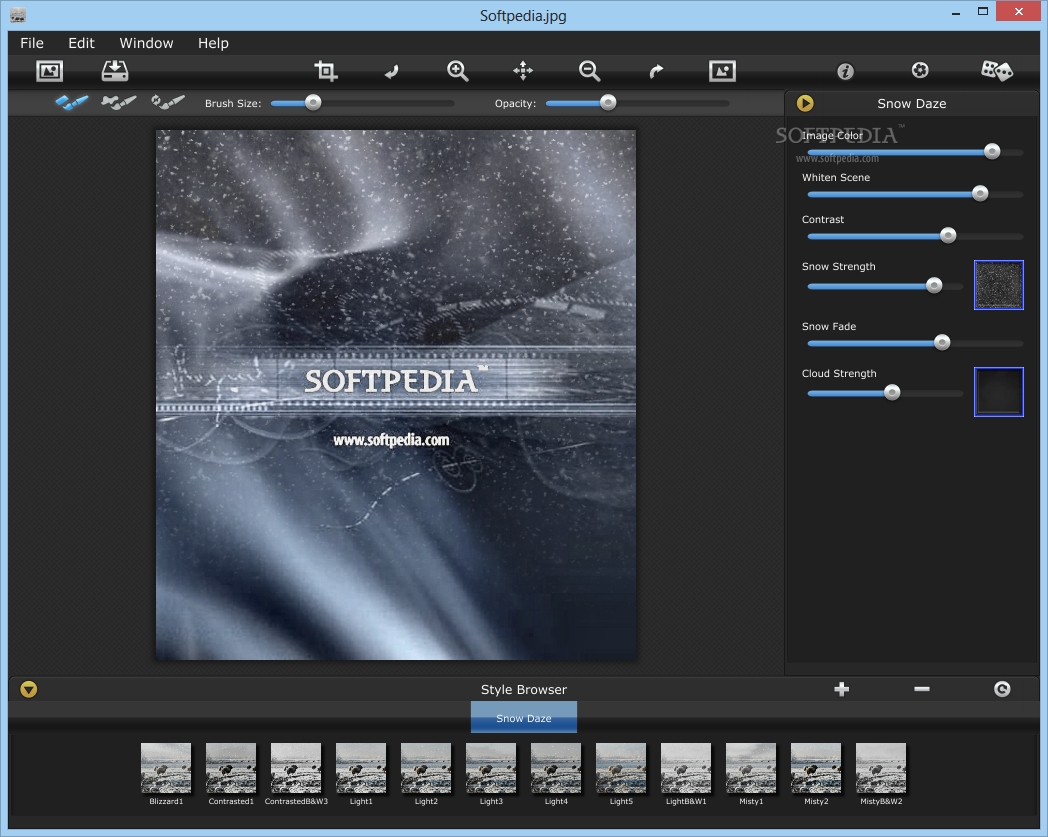This screenshot has width=1048, height=837.
Task: Open the info icon
Action: [845, 71]
